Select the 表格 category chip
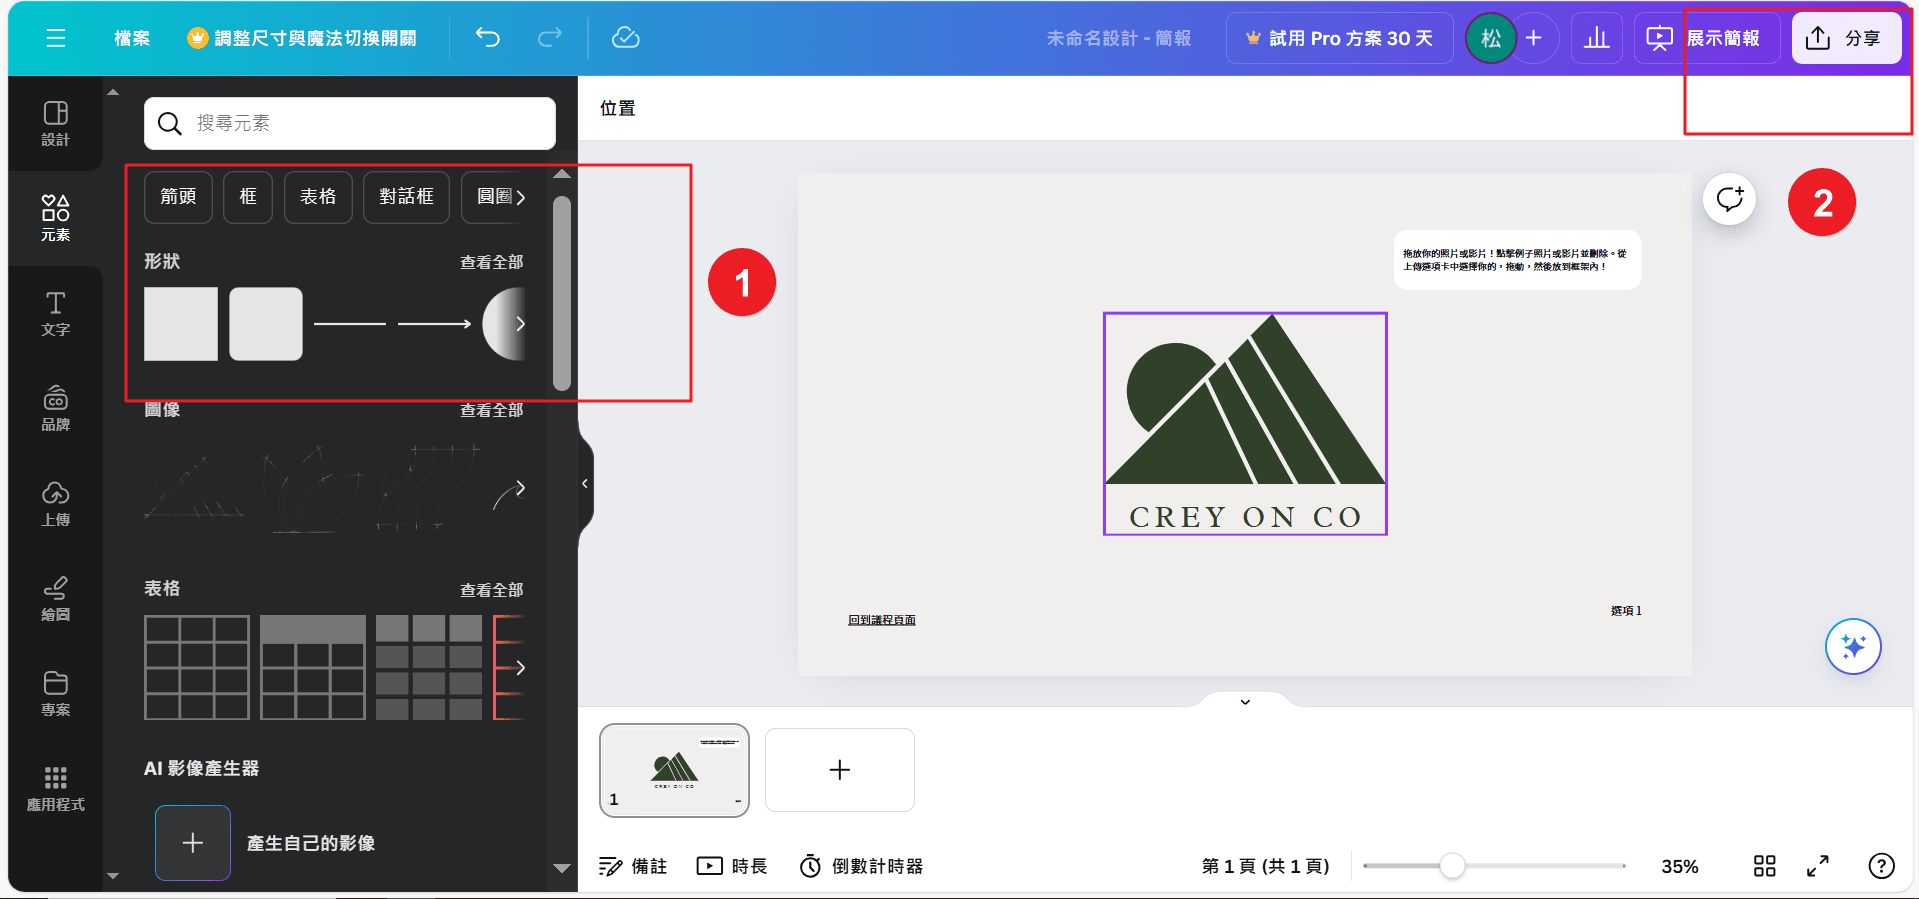This screenshot has width=1919, height=899. point(318,197)
